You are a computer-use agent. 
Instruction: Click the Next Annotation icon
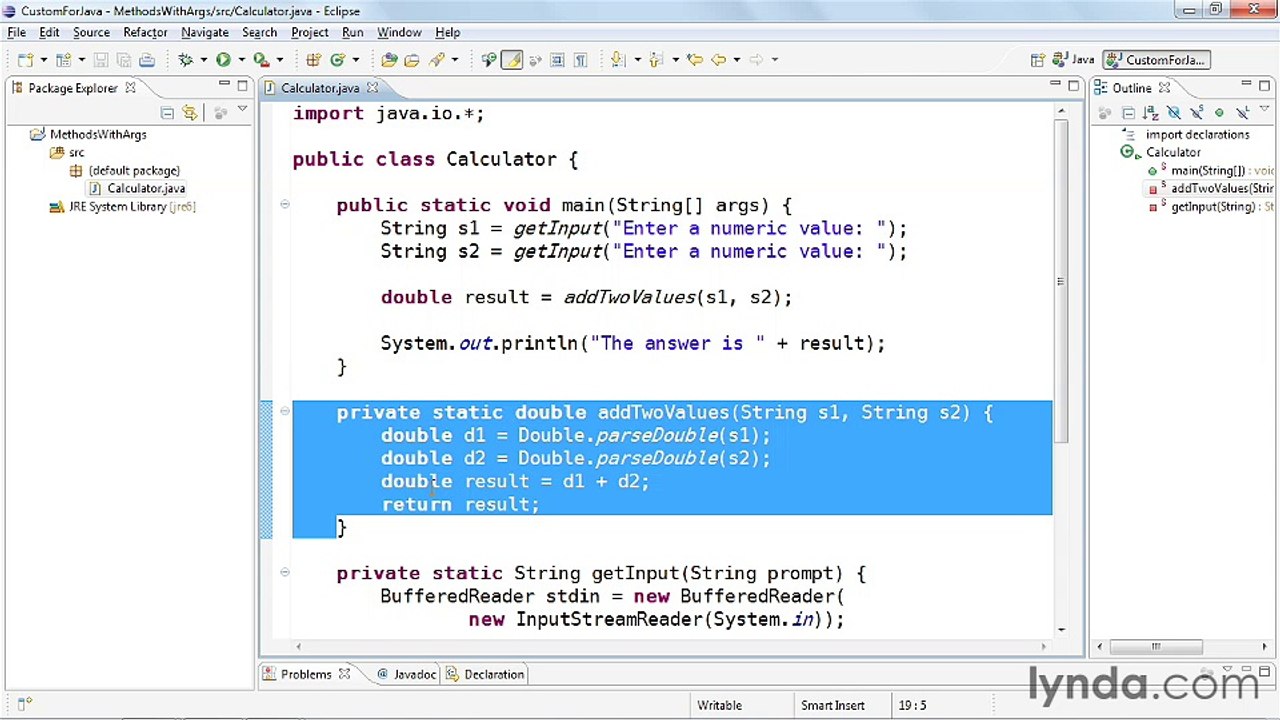(618, 60)
